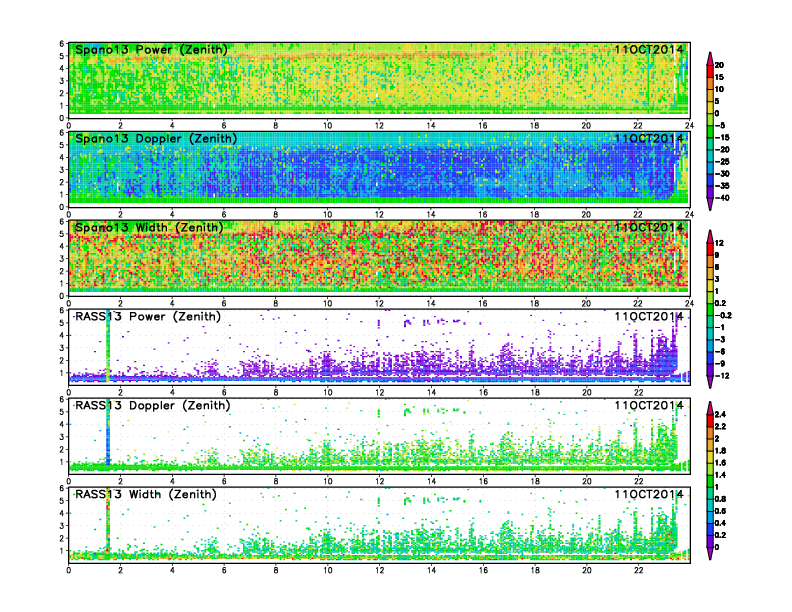Click the colorbar label -40
792x612 pixels.
point(722,198)
